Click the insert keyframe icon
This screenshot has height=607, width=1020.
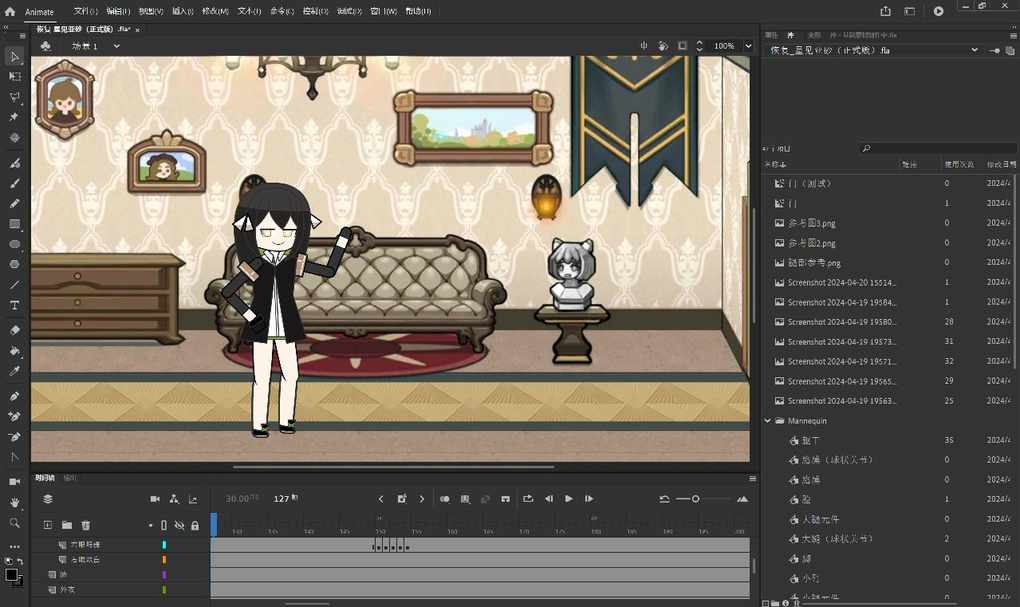click(401, 499)
